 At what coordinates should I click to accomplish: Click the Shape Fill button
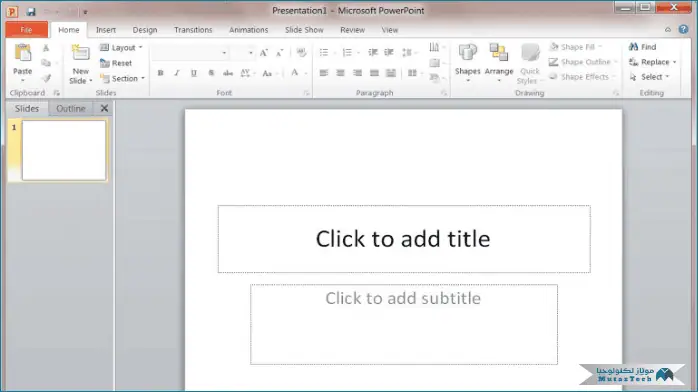575,47
